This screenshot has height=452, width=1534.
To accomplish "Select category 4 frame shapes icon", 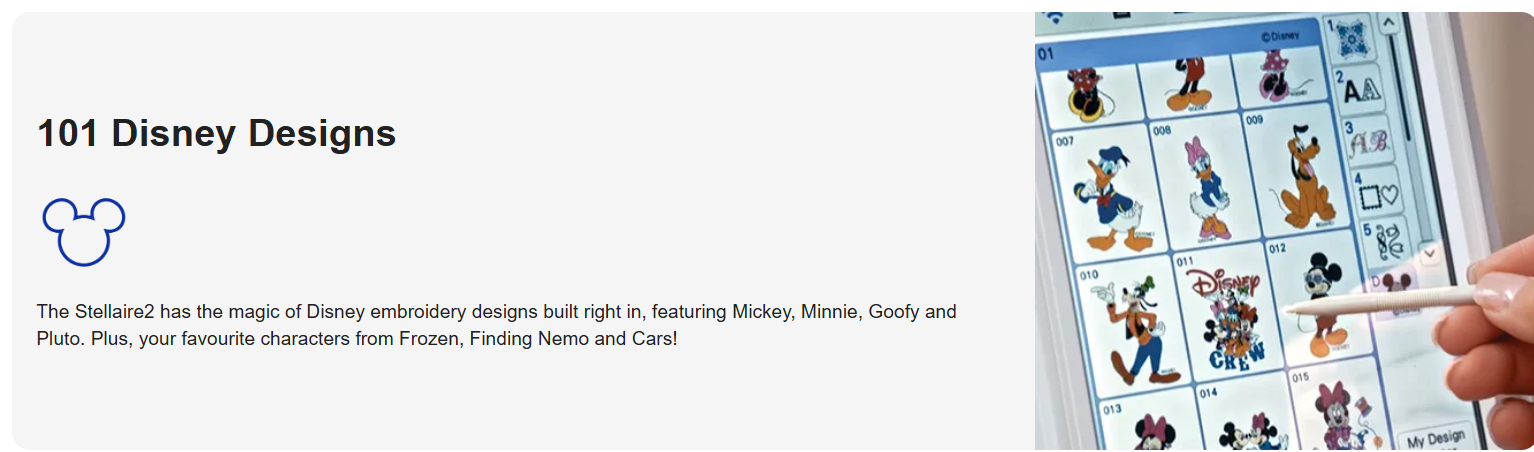I will [x=1378, y=191].
